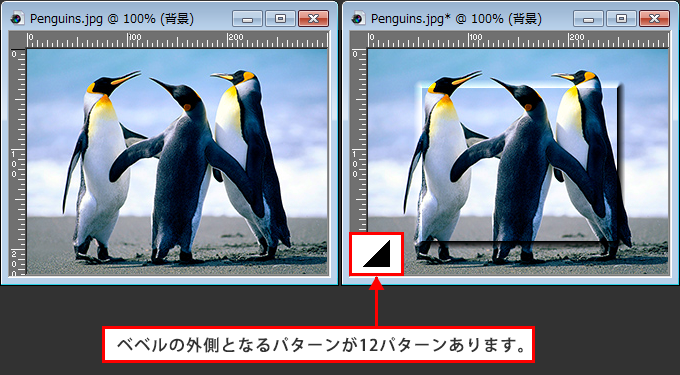Click the vertical ruler in the right window

359,141
